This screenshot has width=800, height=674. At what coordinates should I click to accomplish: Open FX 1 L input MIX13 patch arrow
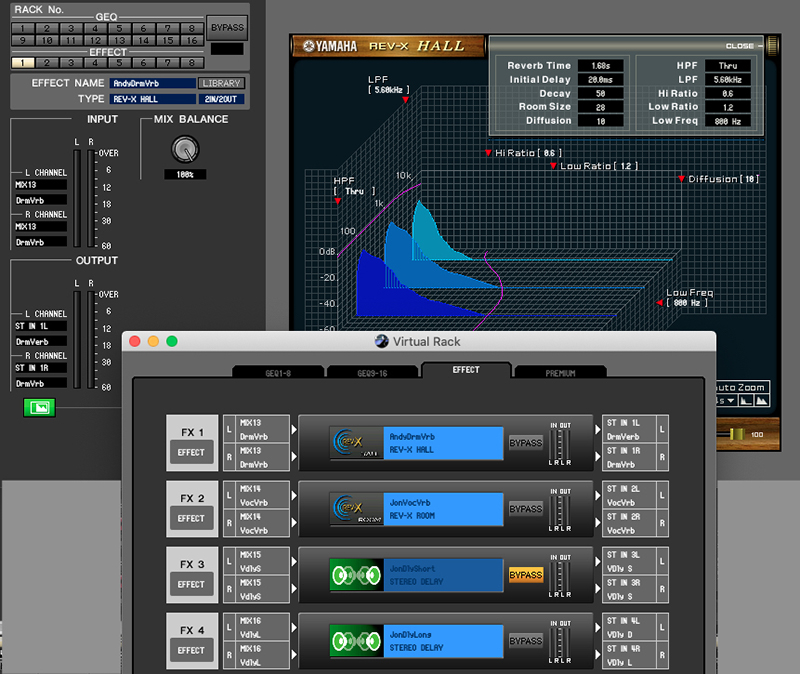pos(294,430)
